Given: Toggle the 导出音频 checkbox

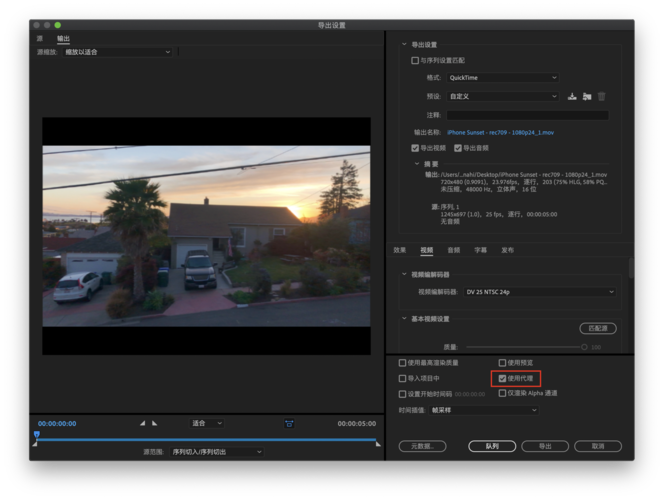Looking at the screenshot, I should pos(458,148).
